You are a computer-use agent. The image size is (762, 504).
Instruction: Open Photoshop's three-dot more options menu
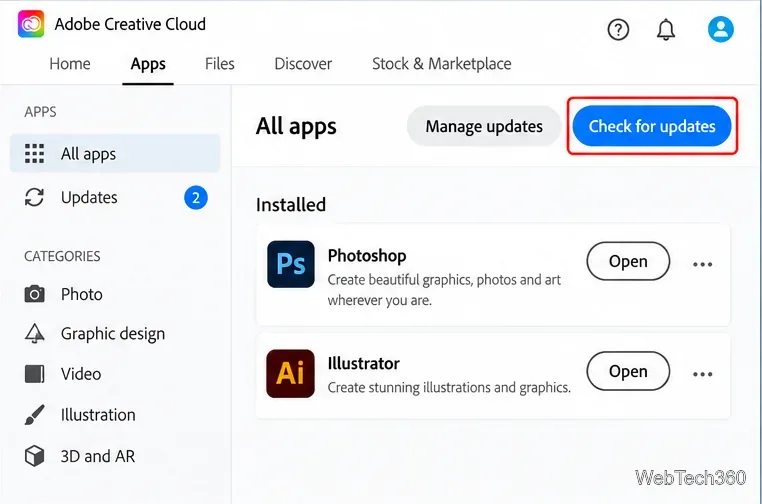pyautogui.click(x=703, y=264)
